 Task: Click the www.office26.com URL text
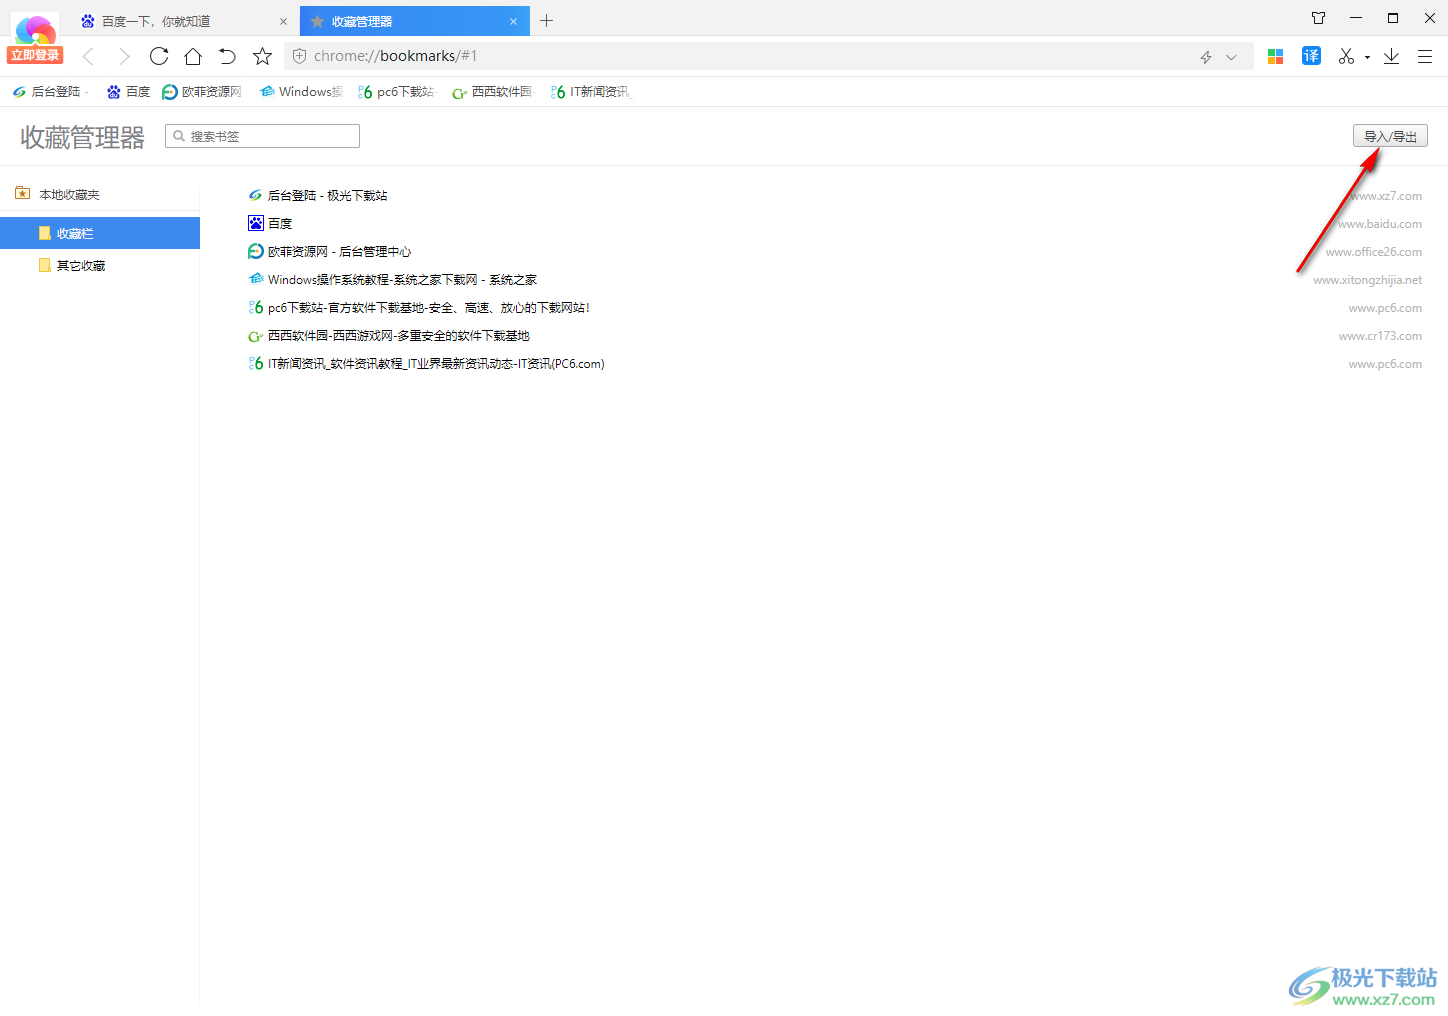point(1374,252)
